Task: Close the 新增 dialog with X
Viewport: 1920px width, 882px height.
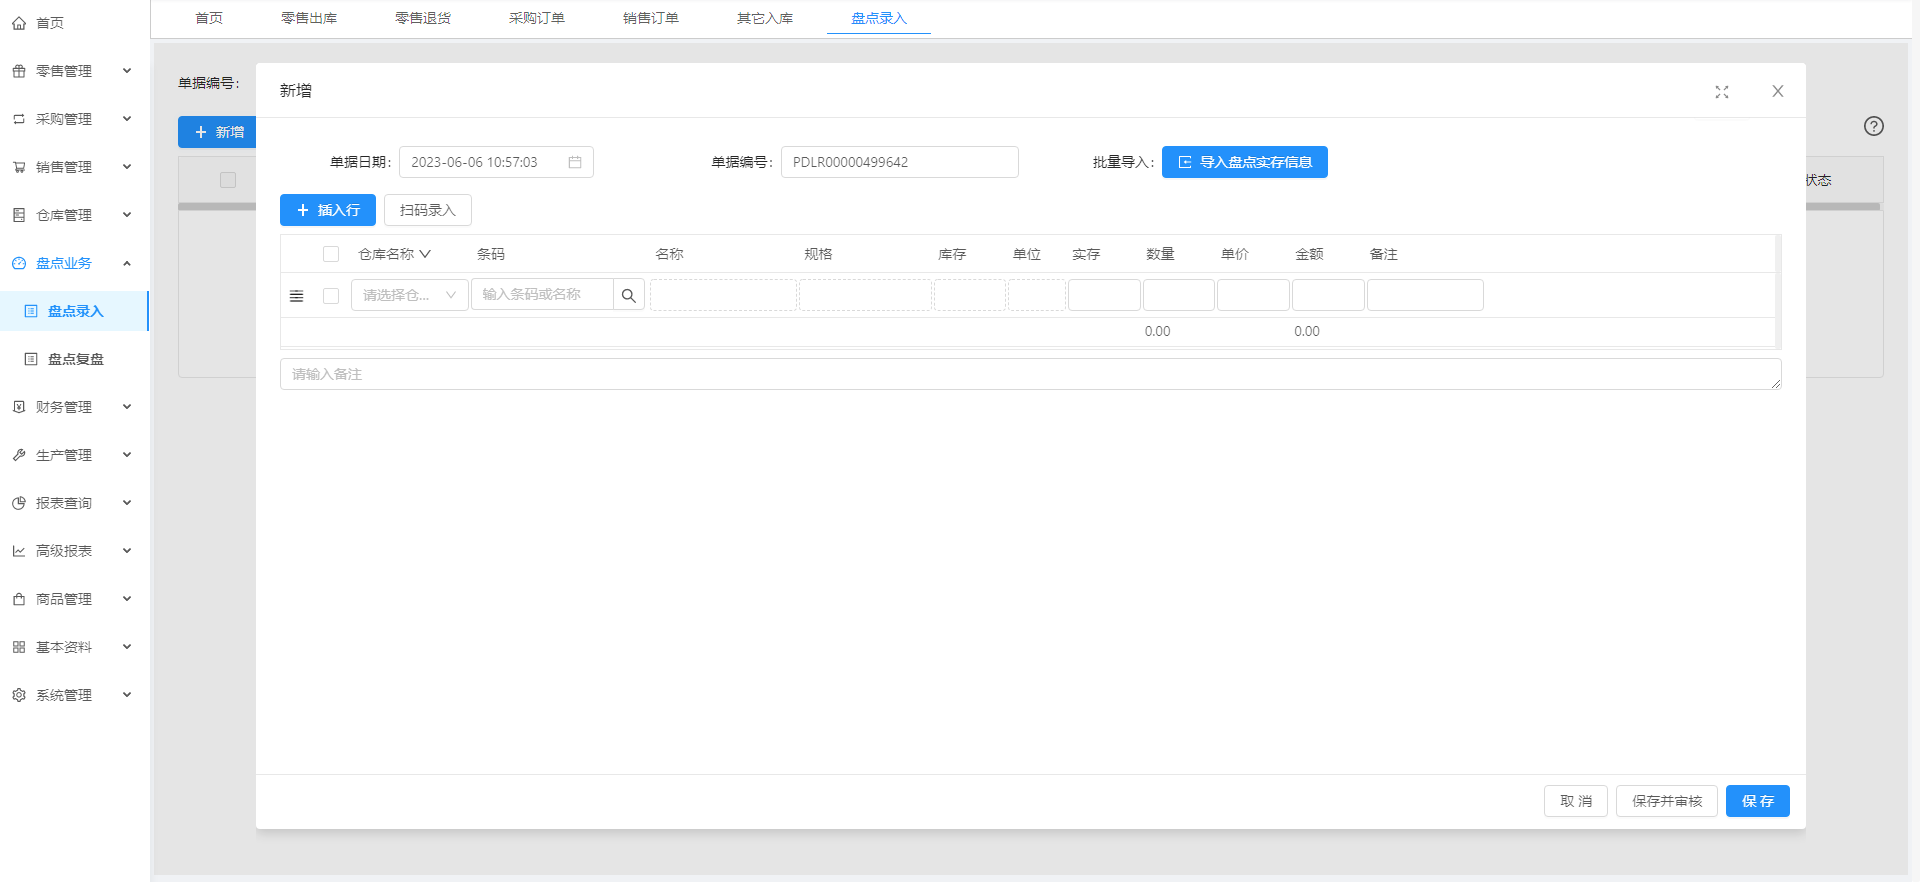Action: [1778, 91]
